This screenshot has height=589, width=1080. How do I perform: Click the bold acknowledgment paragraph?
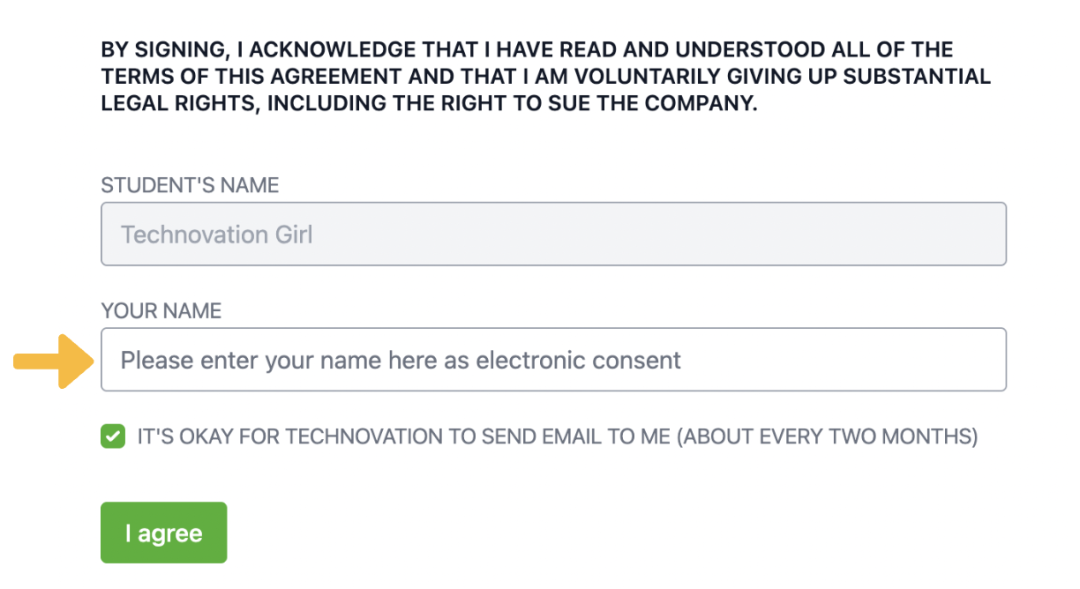(545, 76)
